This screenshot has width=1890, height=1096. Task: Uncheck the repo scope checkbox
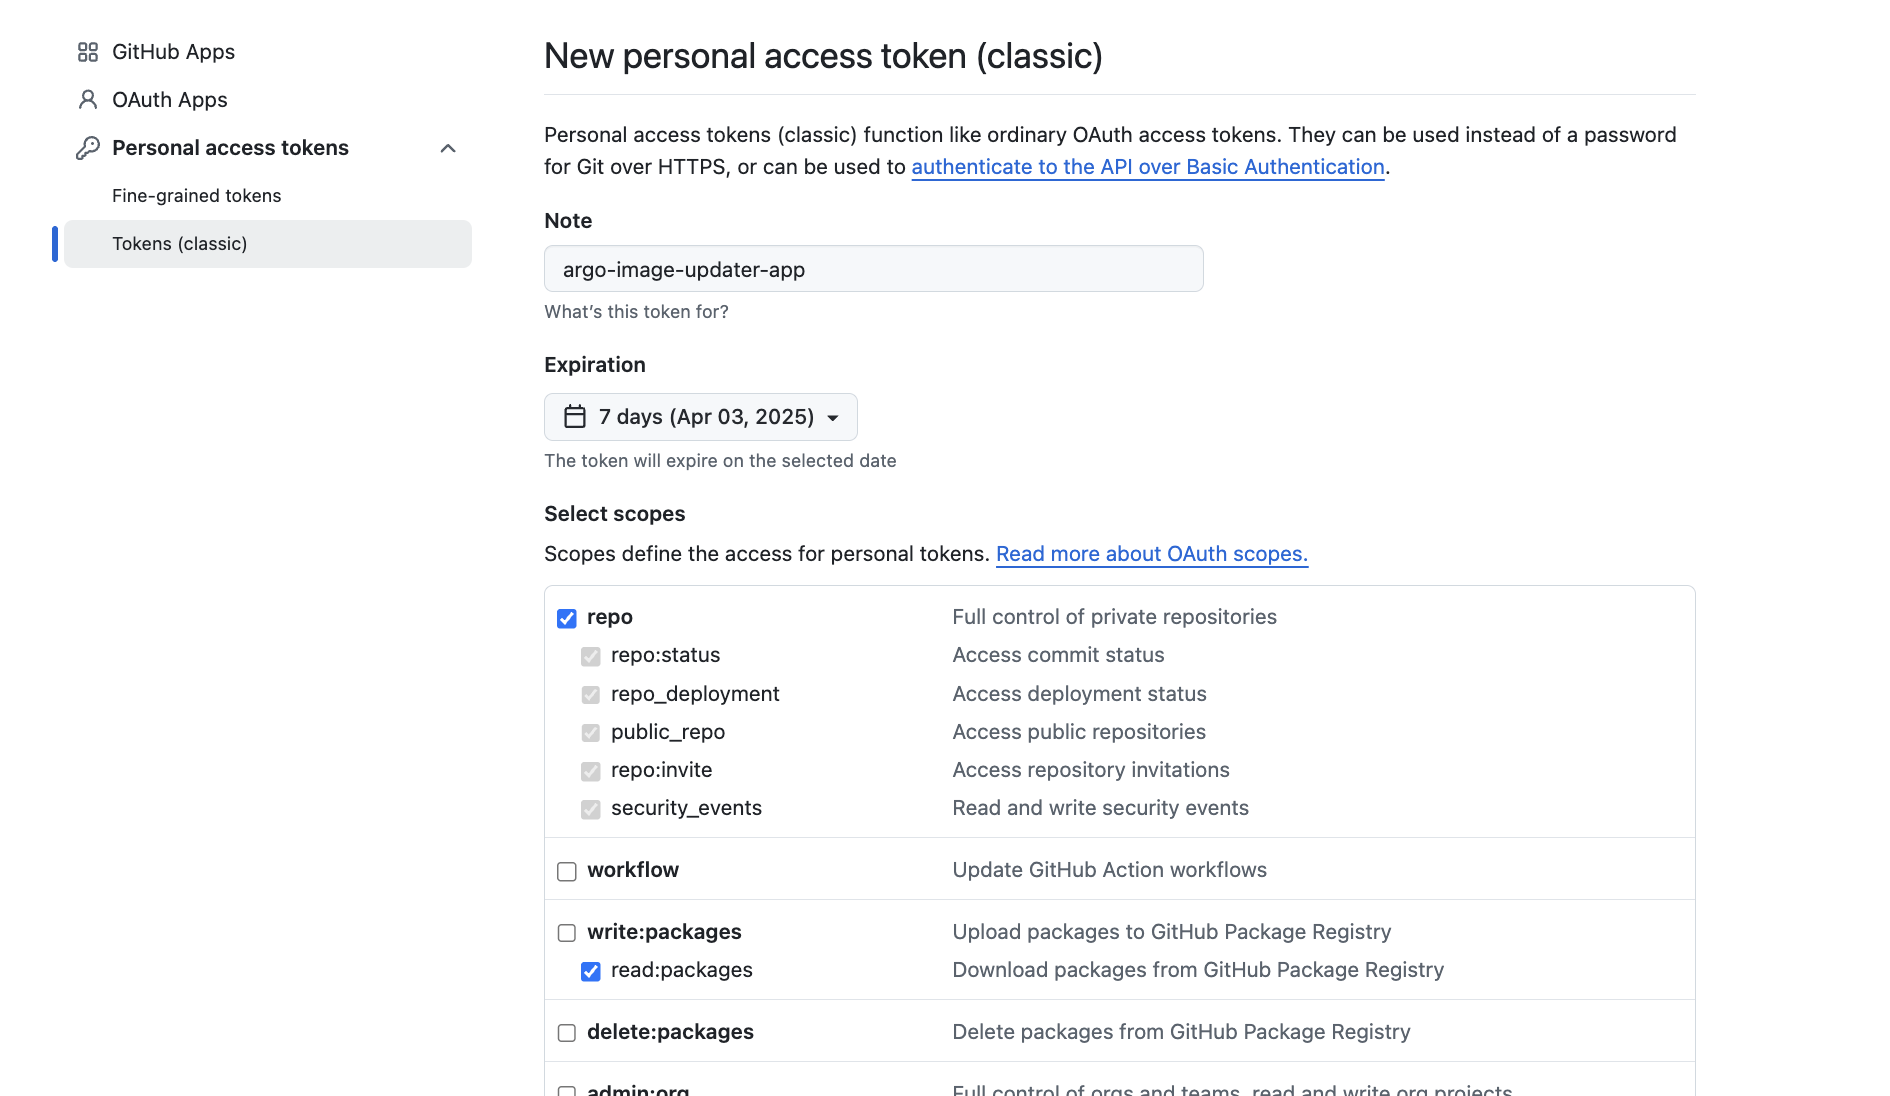[567, 618]
